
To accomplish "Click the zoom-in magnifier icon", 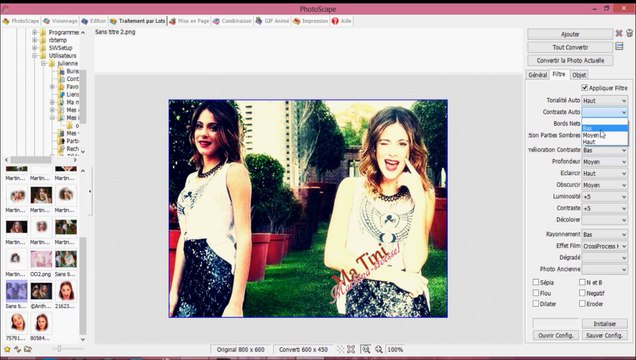I will pyautogui.click(x=379, y=349).
